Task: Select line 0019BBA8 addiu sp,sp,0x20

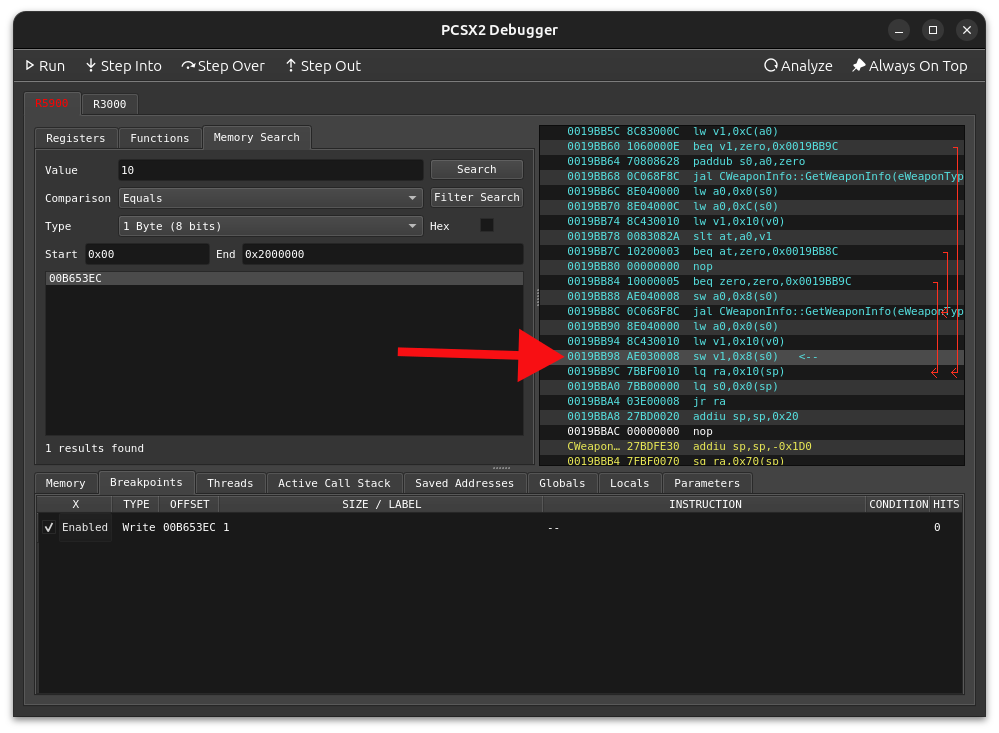Action: pos(751,416)
